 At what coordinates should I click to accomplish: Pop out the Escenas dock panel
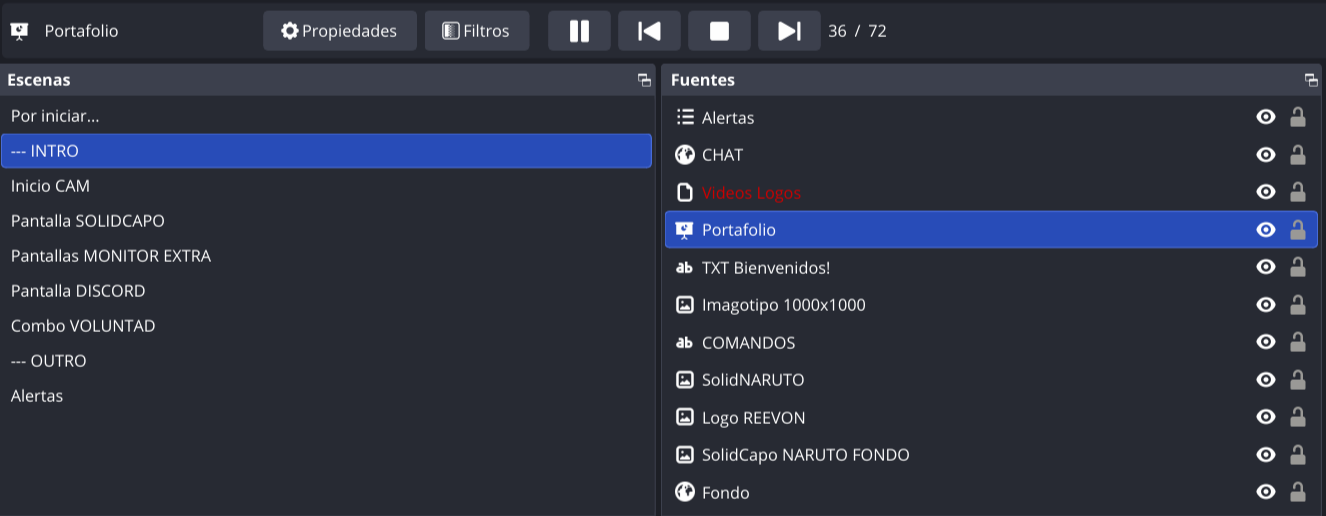click(x=644, y=80)
